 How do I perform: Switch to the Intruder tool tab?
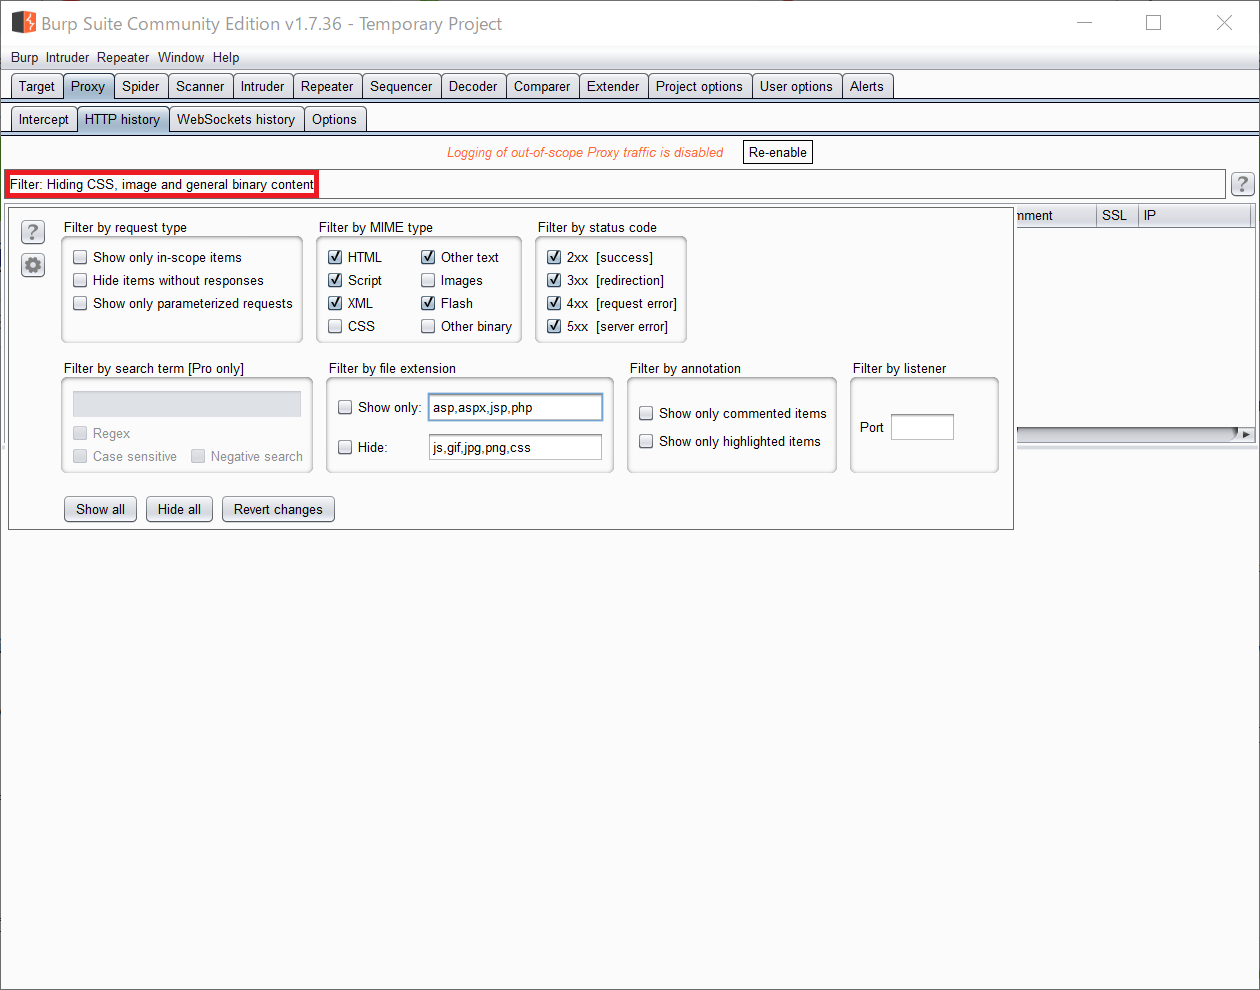263,86
